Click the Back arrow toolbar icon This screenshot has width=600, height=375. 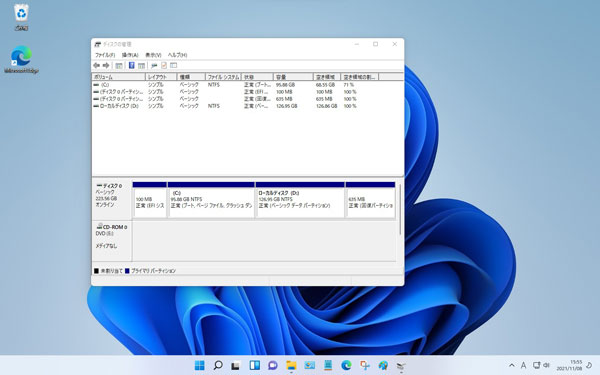pos(96,65)
